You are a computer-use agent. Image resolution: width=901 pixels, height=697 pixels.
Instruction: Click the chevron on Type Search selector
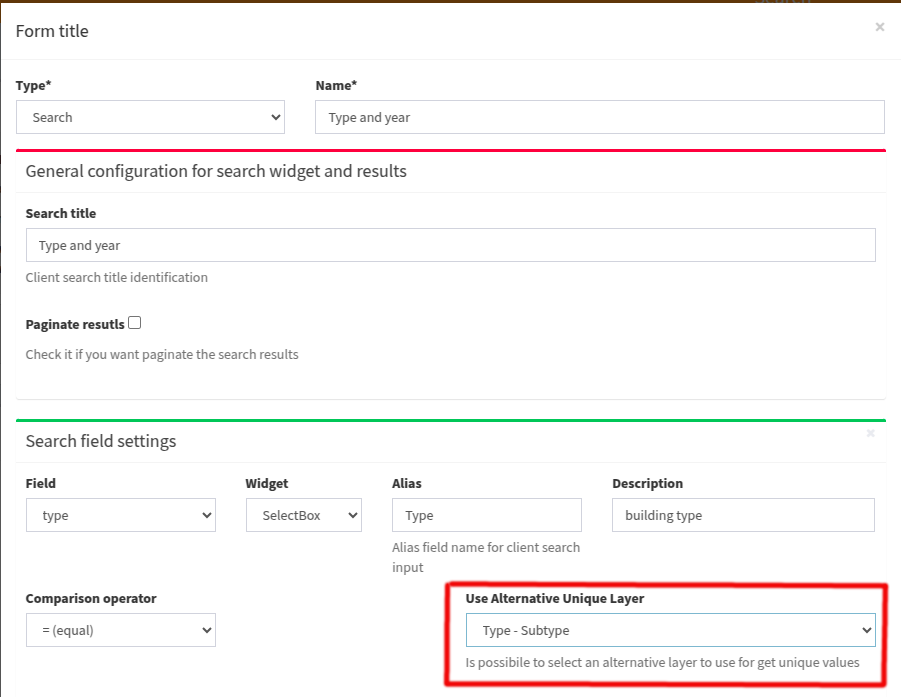[276, 117]
